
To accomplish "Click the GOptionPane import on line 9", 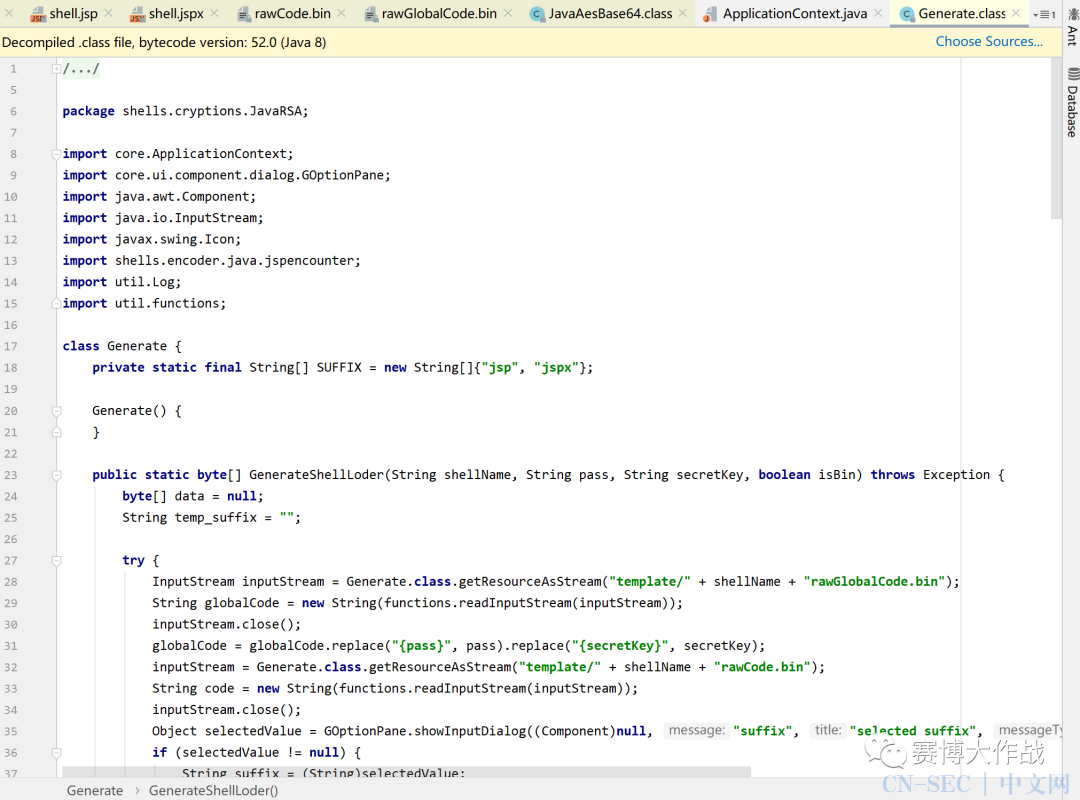I will tap(227, 175).
